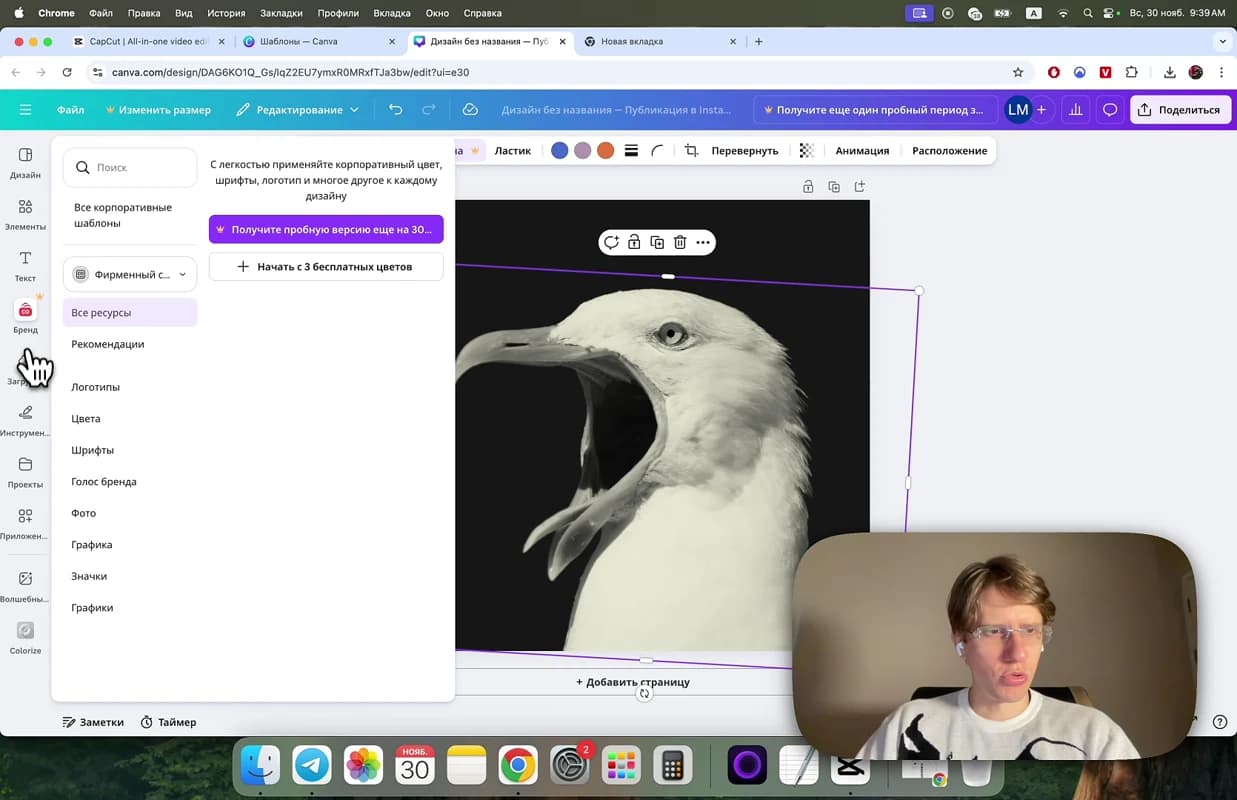The width and height of the screenshot is (1237, 800).
Task: Click the Chrome address bar URL
Action: [x=290, y=72]
